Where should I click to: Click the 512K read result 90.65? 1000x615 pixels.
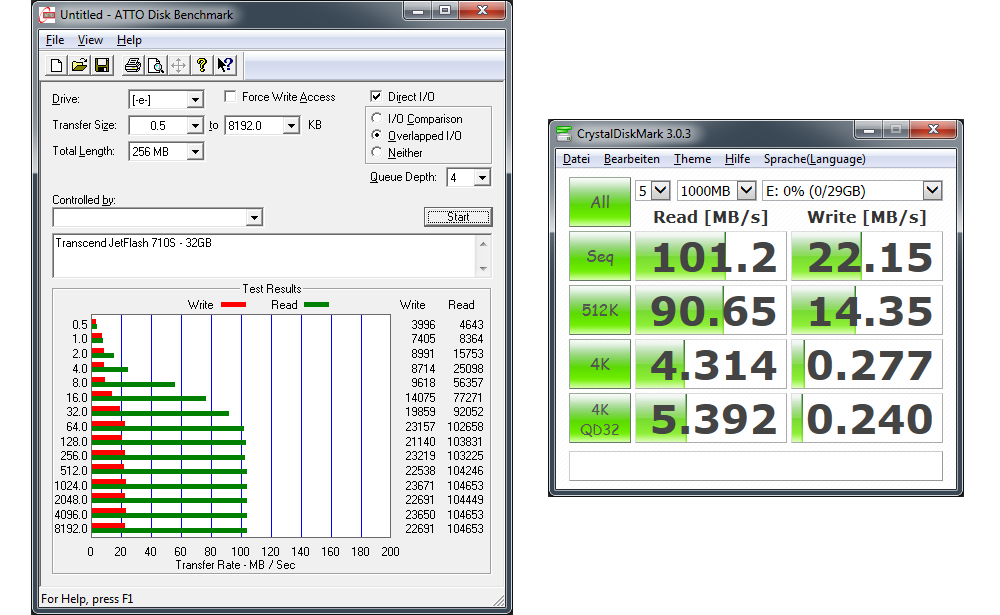pyautogui.click(x=711, y=310)
